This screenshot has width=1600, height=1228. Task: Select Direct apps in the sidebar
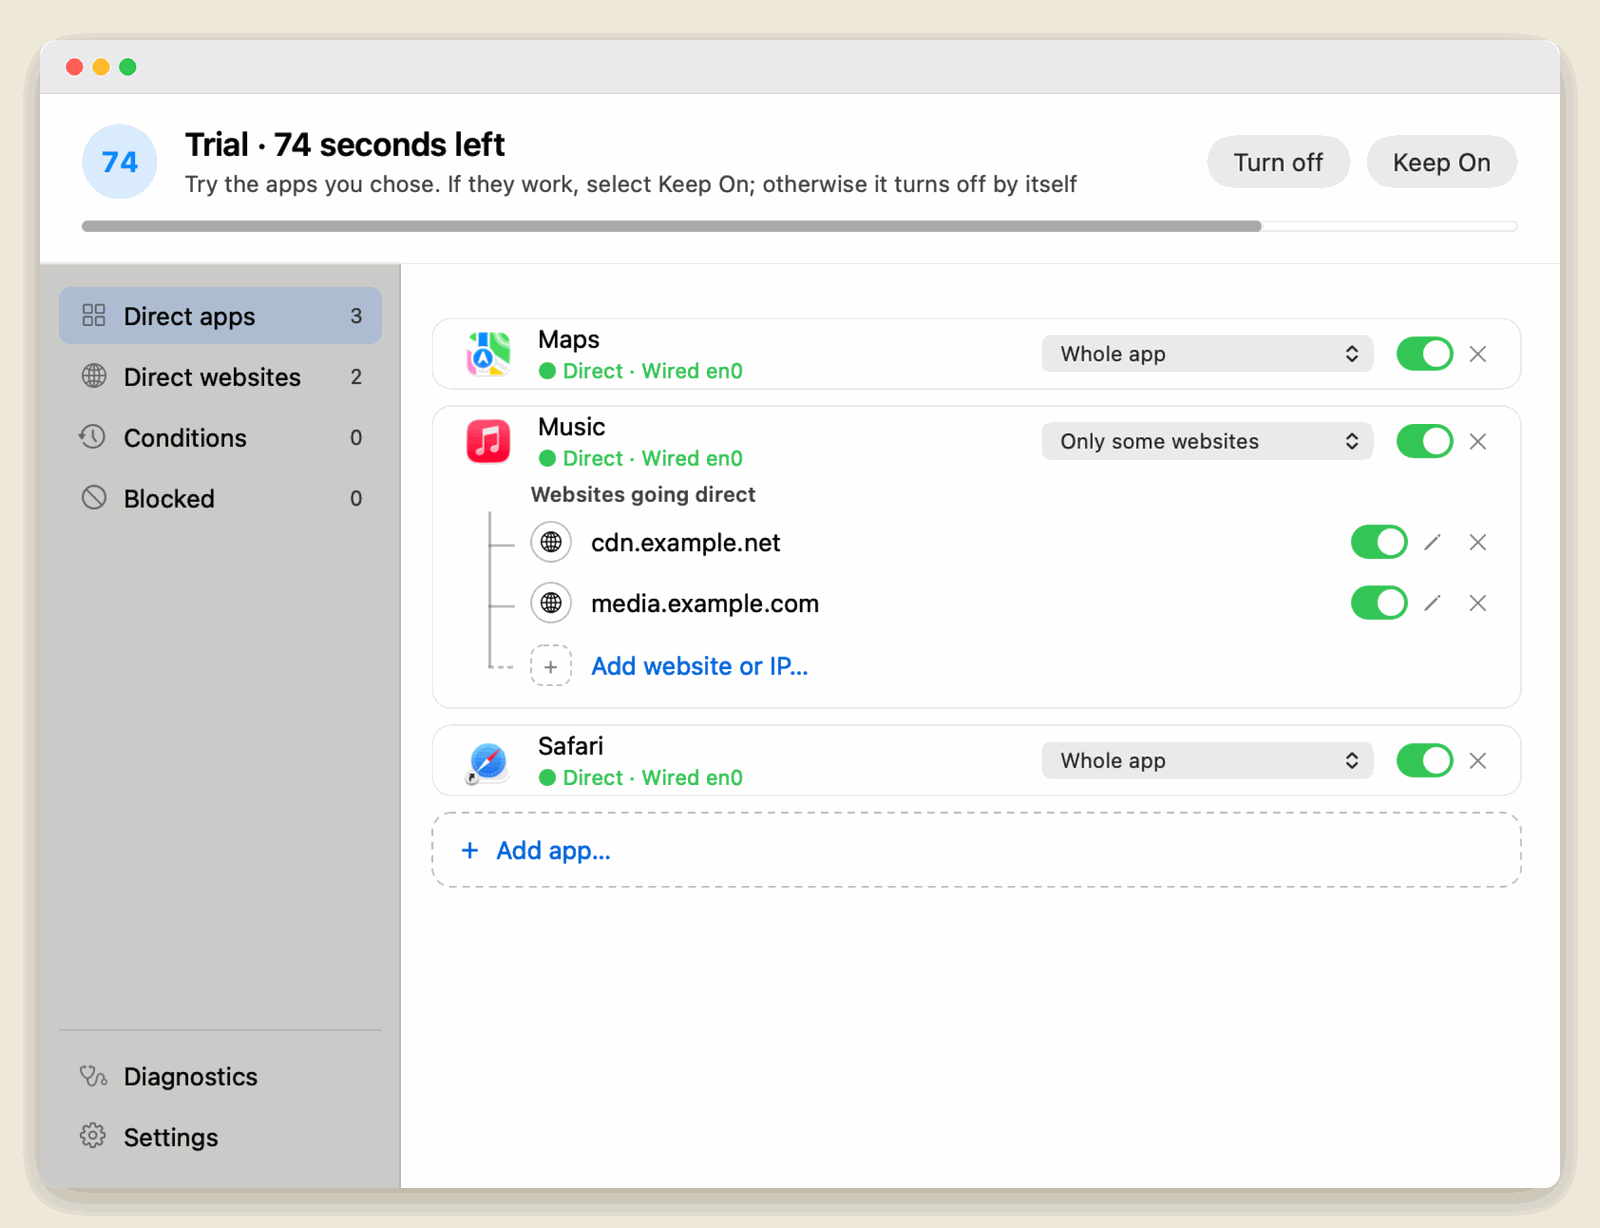[x=220, y=316]
